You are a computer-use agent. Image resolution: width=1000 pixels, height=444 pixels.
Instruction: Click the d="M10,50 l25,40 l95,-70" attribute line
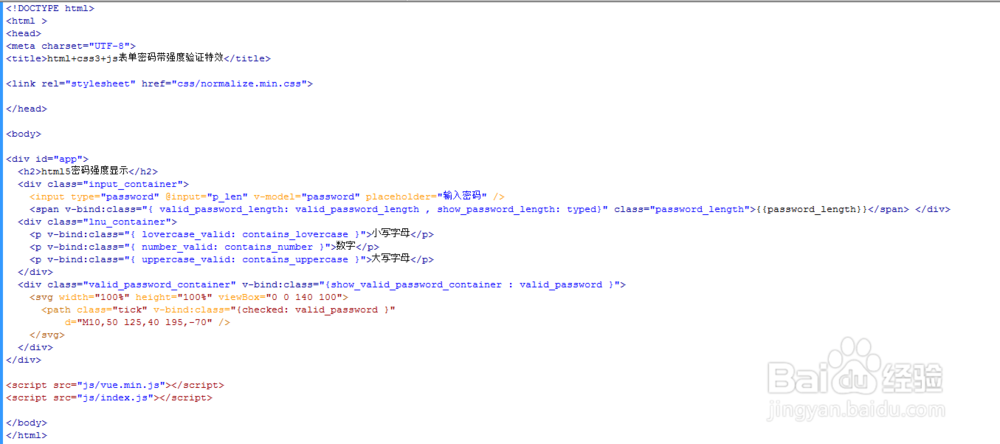pyautogui.click(x=147, y=322)
